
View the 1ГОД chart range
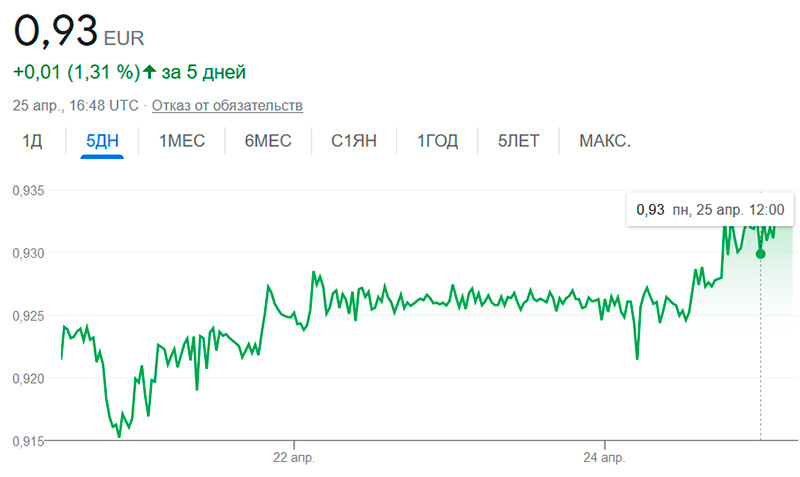(x=437, y=141)
